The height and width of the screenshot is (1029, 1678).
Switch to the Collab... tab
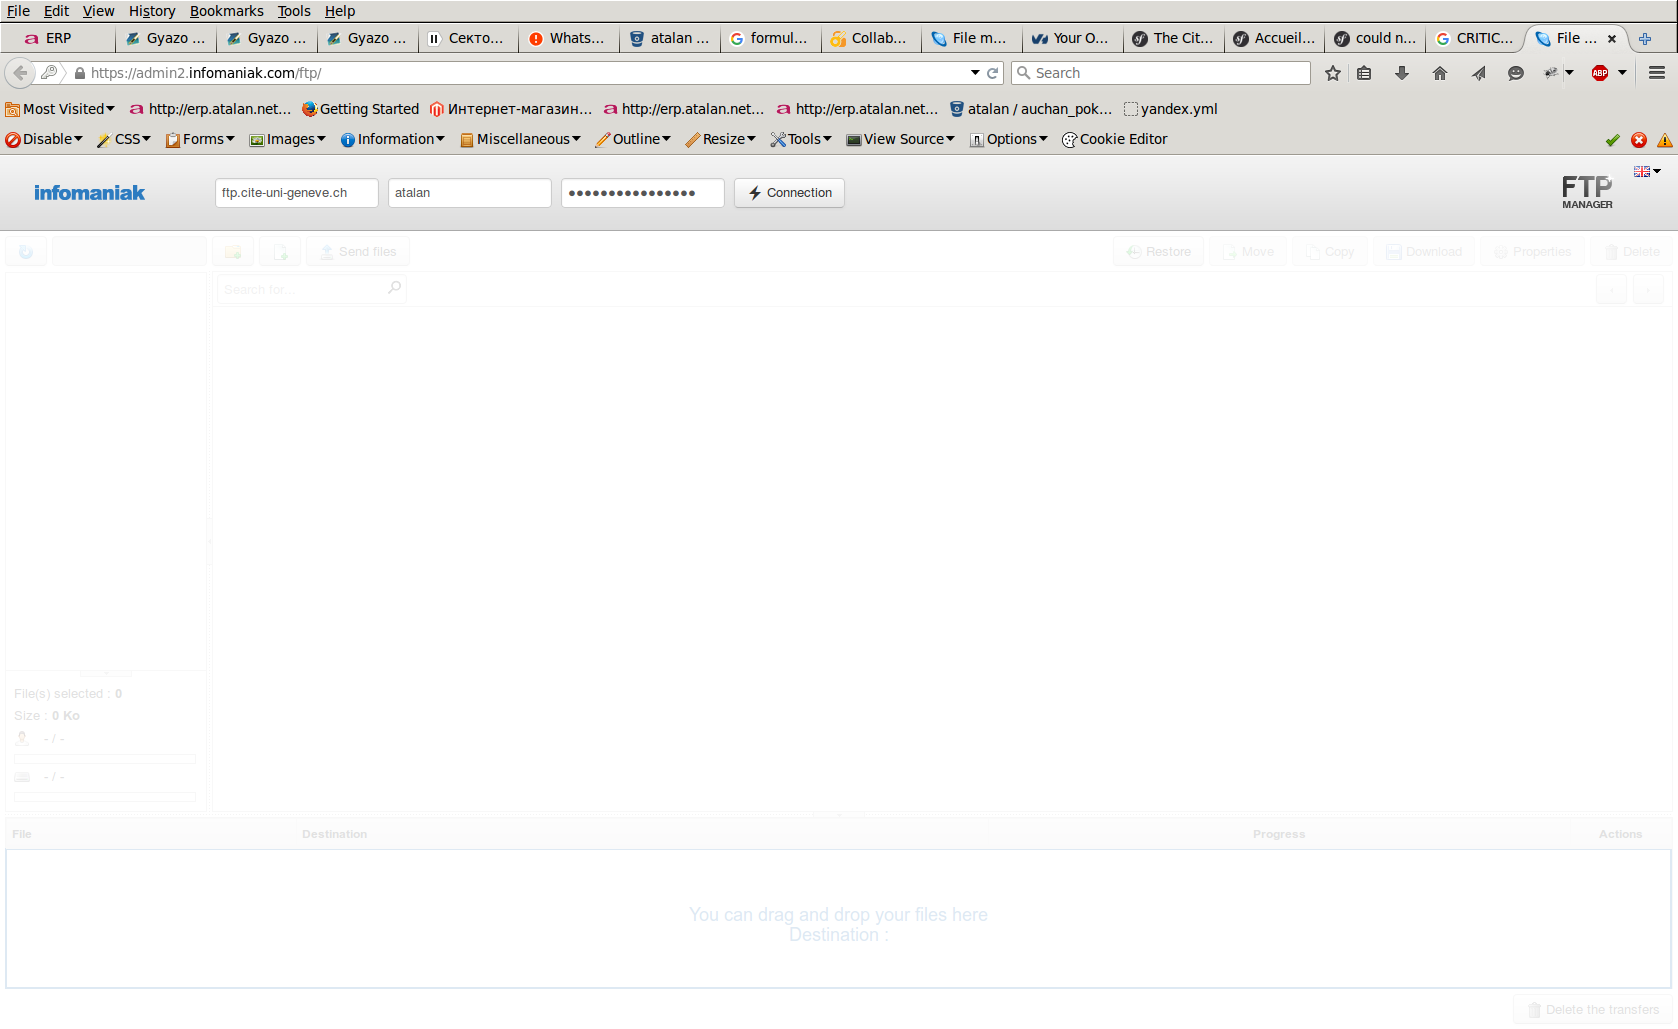click(870, 38)
